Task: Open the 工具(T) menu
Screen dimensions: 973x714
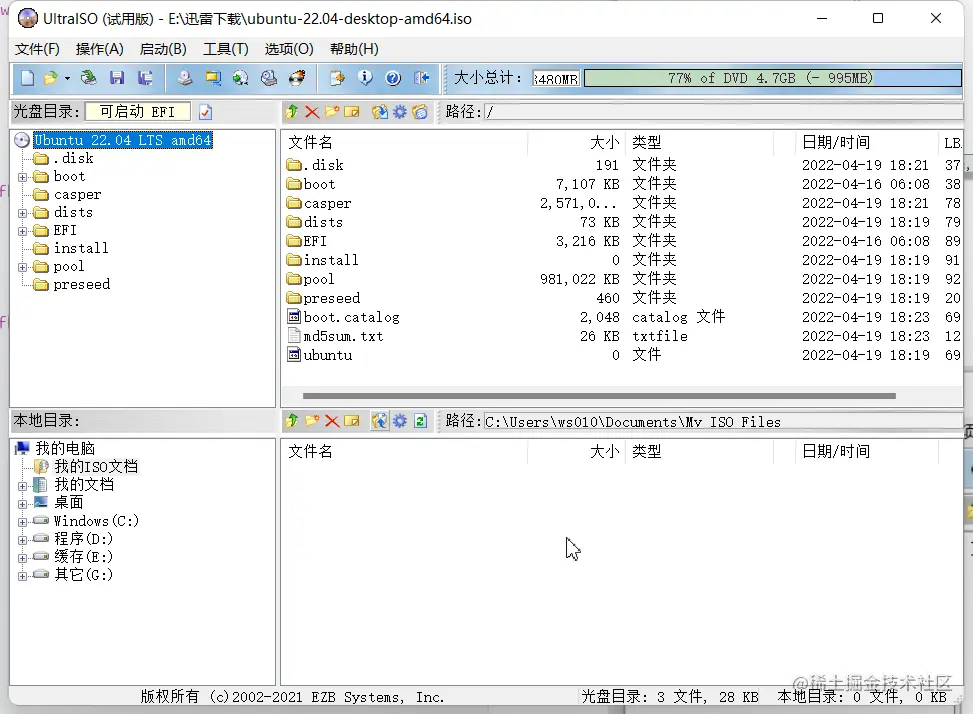Action: coord(226,49)
